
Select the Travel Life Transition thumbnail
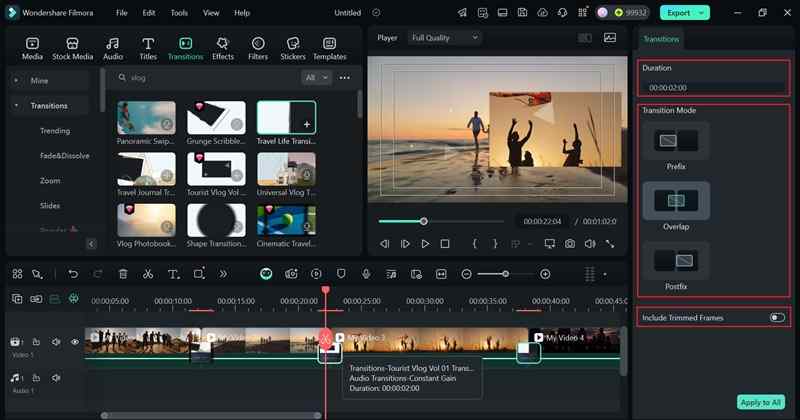point(286,117)
